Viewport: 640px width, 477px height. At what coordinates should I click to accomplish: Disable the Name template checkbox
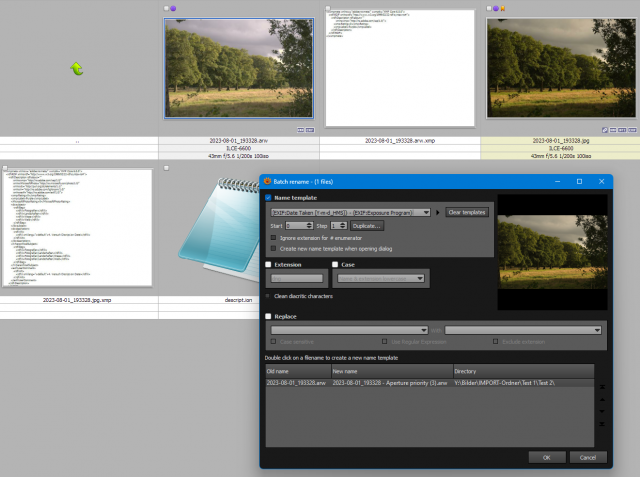coord(268,197)
